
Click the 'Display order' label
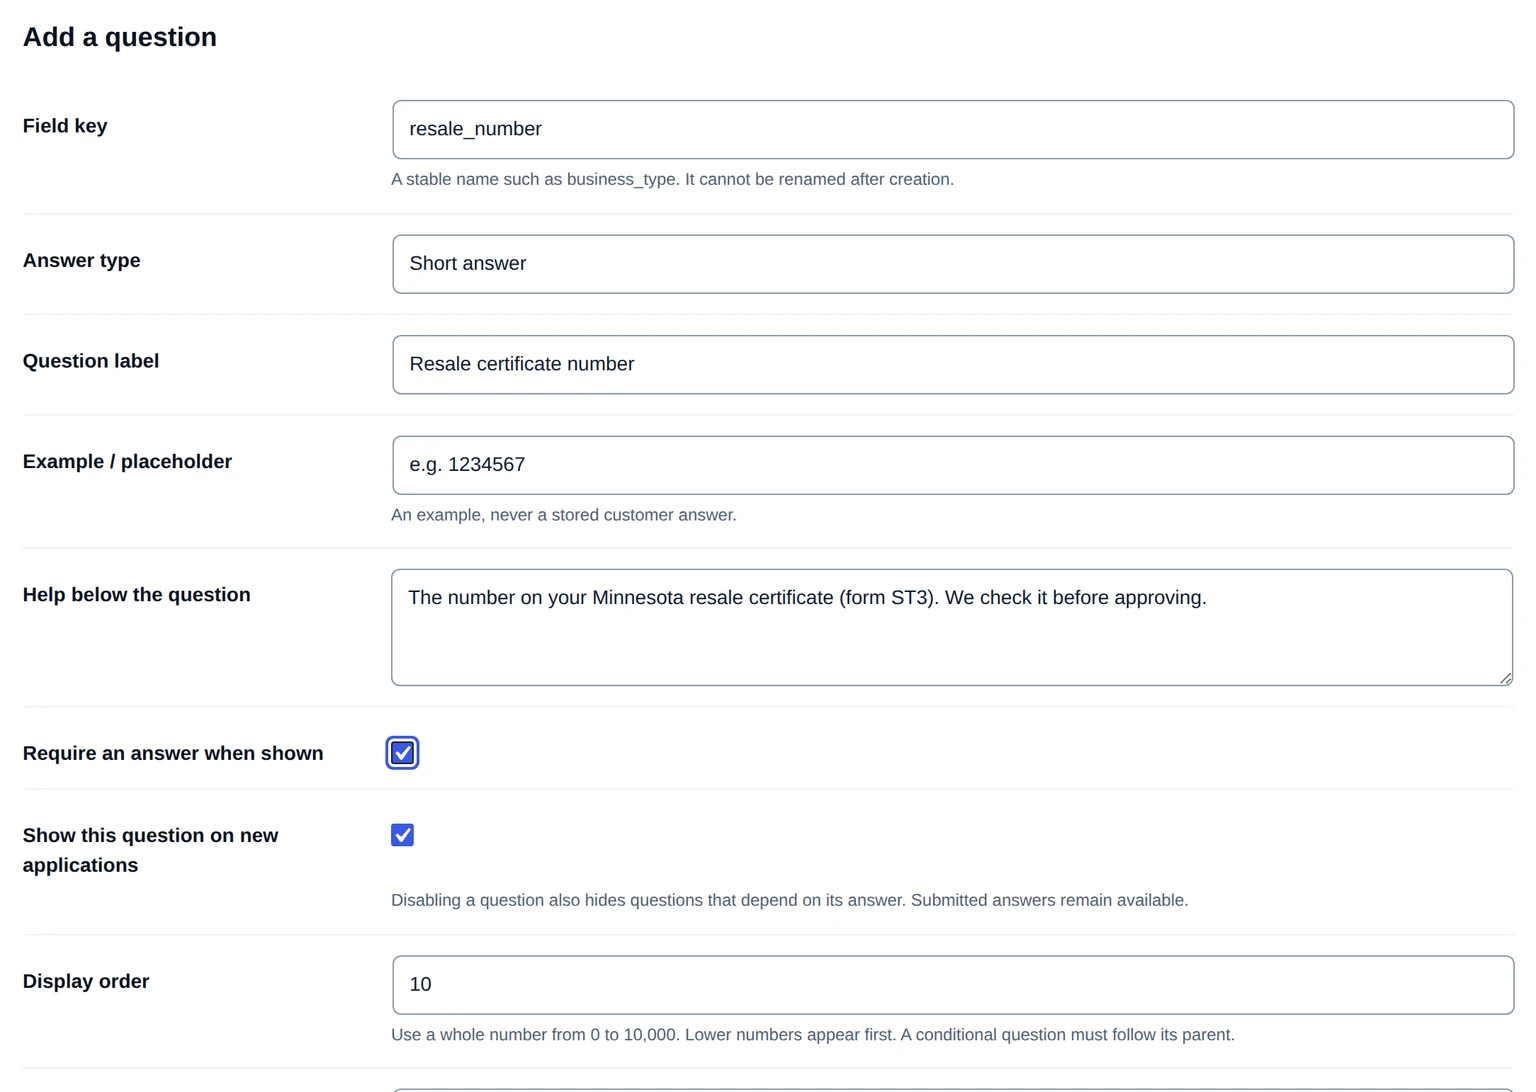point(86,982)
